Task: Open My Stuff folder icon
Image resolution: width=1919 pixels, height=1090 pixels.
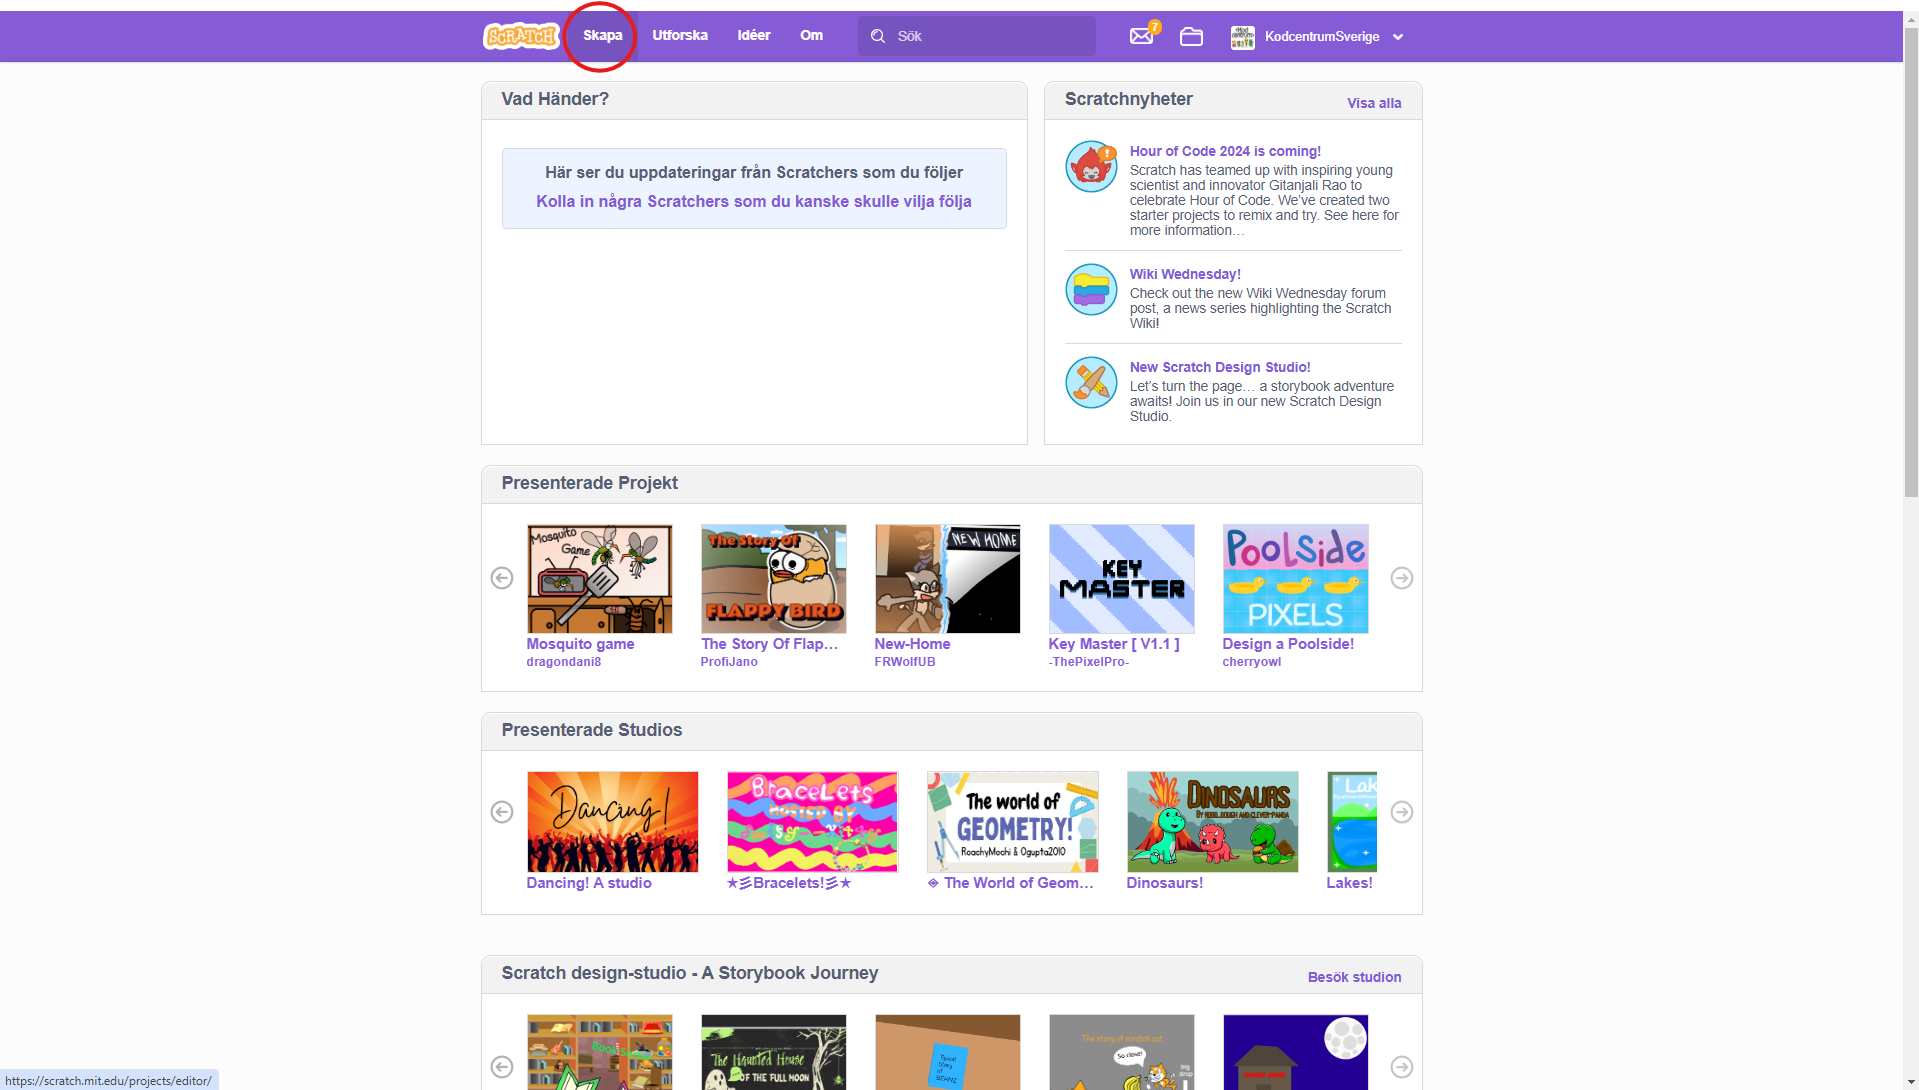Action: [x=1191, y=36]
